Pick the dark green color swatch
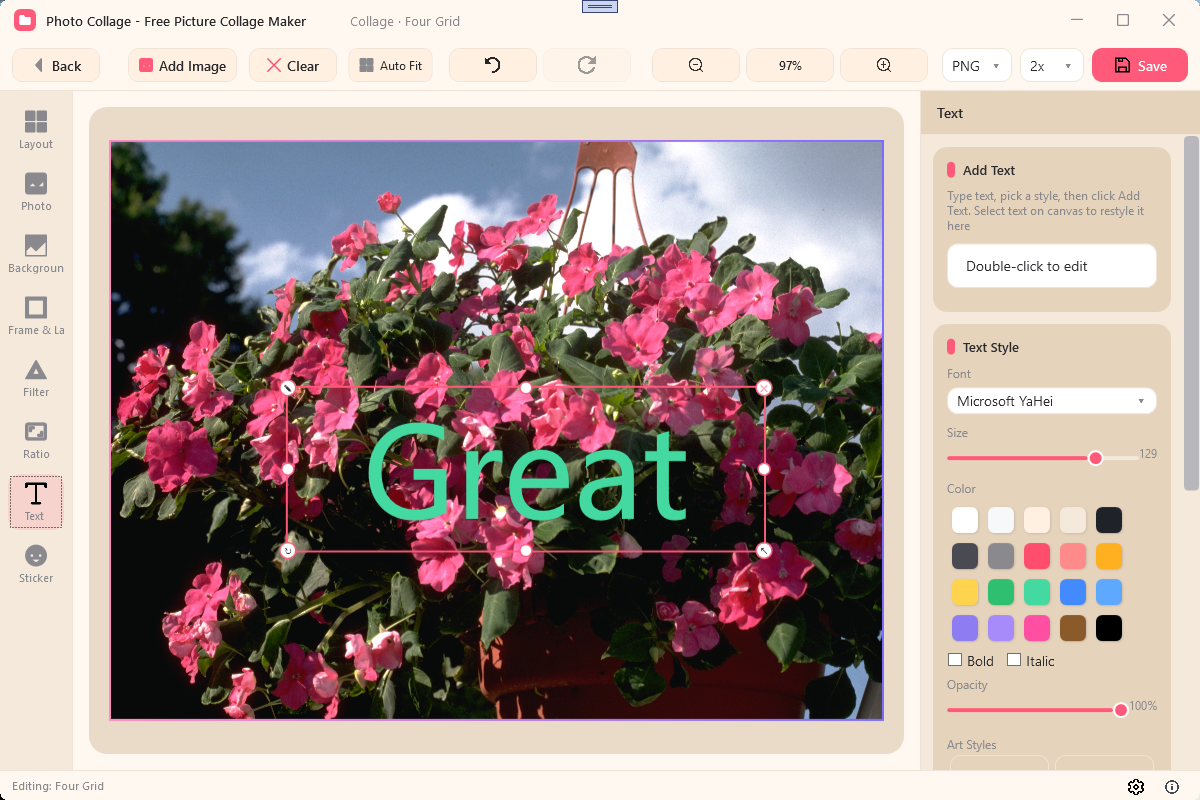The width and height of the screenshot is (1200, 800). [x=1001, y=592]
